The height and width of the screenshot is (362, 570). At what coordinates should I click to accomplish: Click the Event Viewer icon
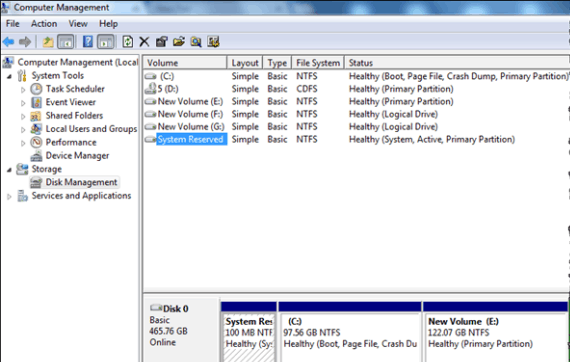(x=36, y=102)
